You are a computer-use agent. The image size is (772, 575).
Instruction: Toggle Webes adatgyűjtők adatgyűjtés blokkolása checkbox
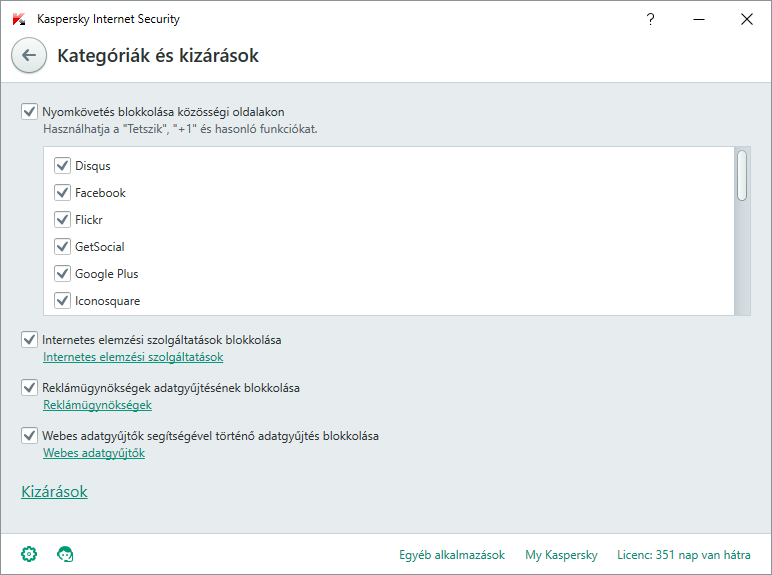click(x=30, y=436)
